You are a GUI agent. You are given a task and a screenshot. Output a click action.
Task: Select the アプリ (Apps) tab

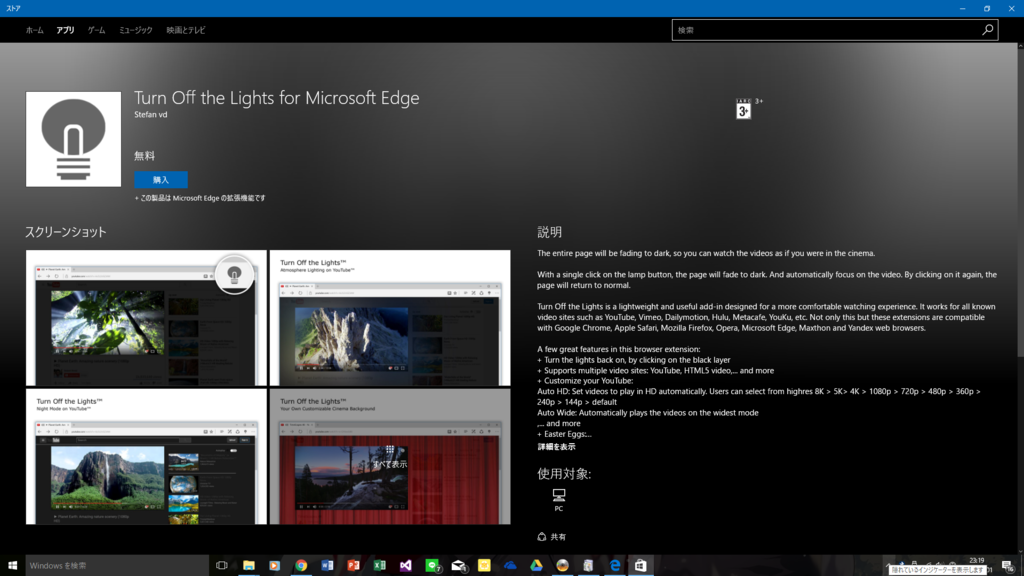pyautogui.click(x=65, y=30)
